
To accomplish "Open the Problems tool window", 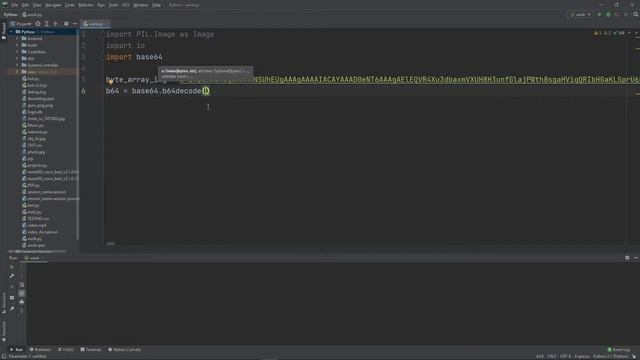I will pyautogui.click(x=40, y=350).
